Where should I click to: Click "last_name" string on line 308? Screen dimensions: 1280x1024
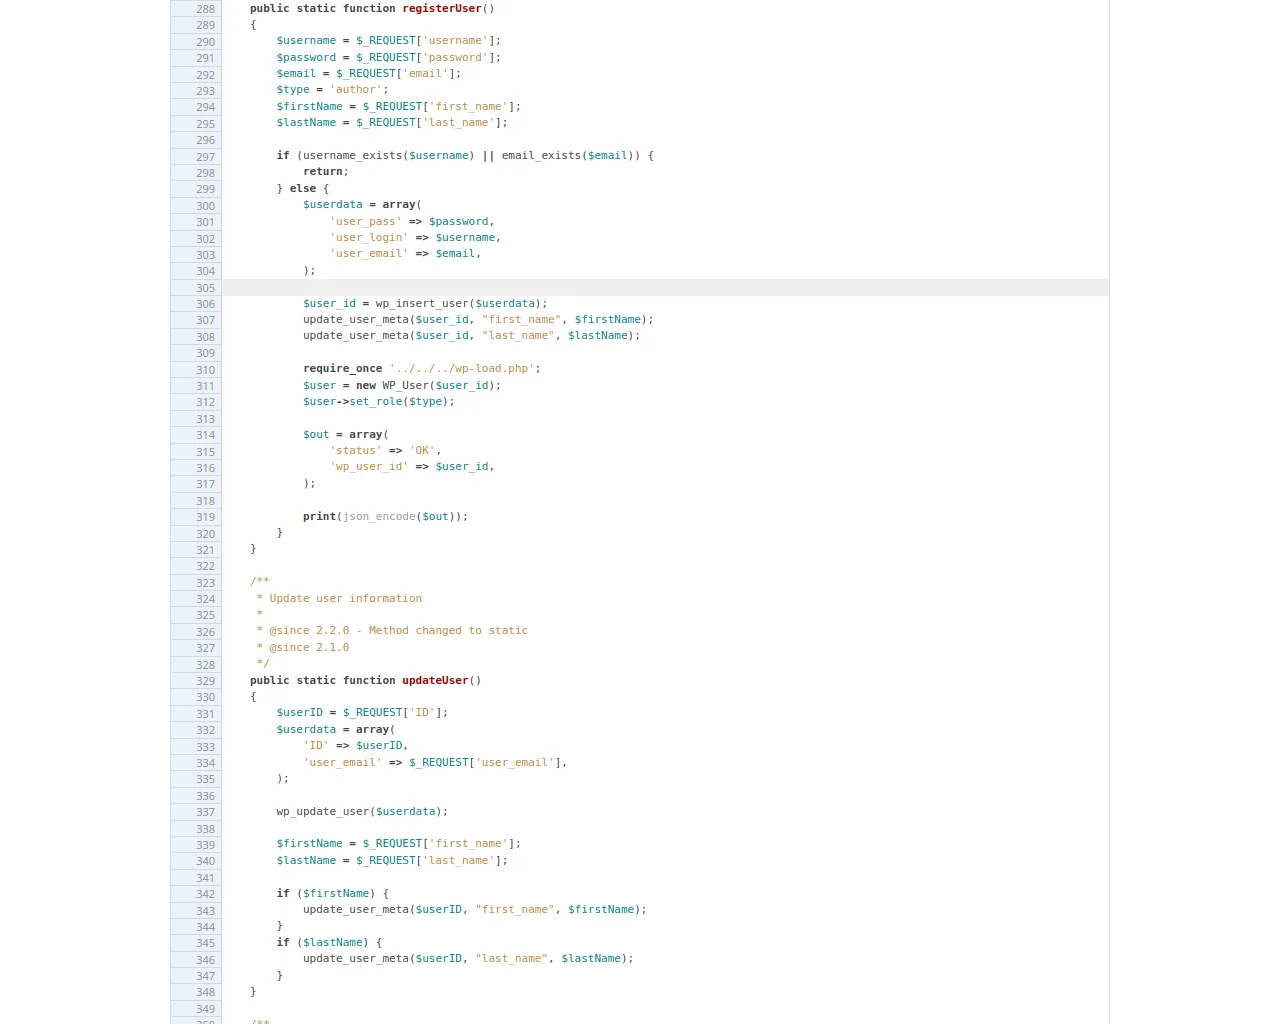pos(518,336)
